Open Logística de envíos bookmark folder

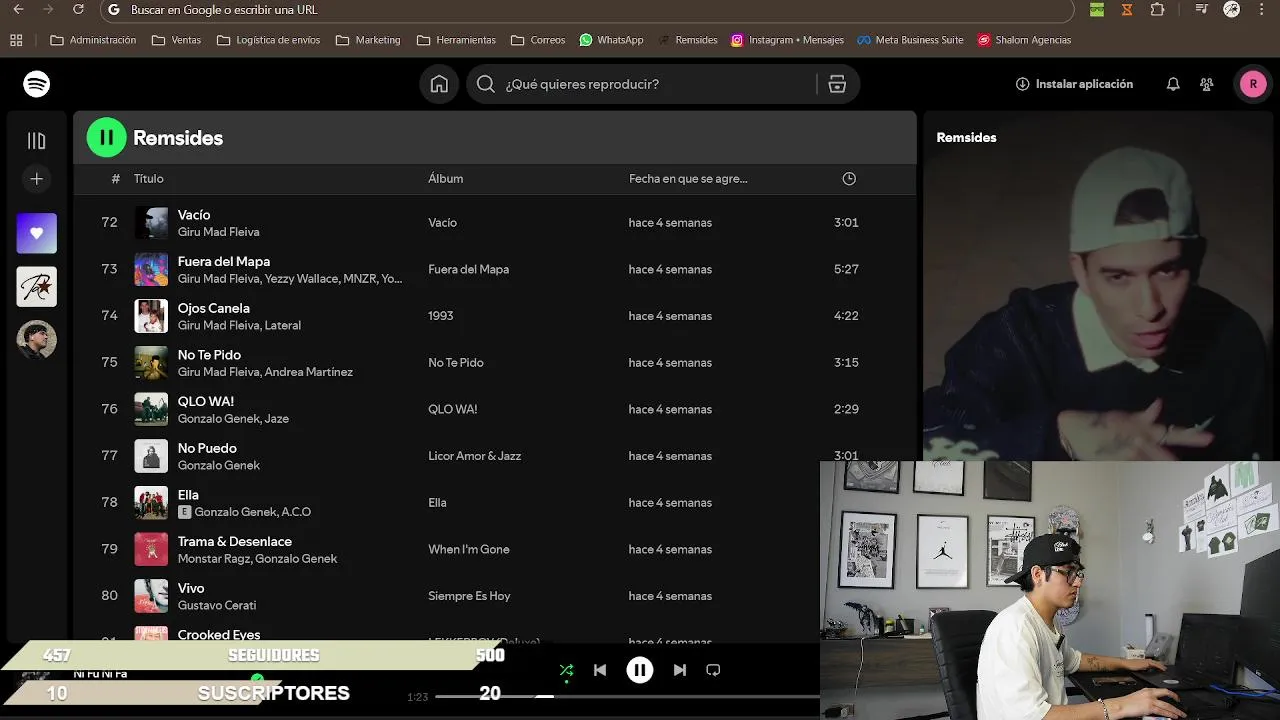coord(268,40)
